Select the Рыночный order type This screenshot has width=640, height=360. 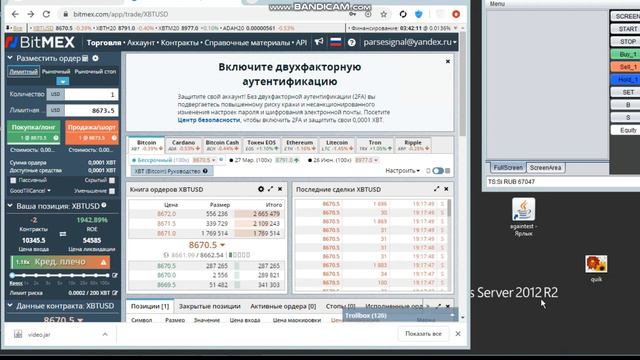(x=56, y=71)
